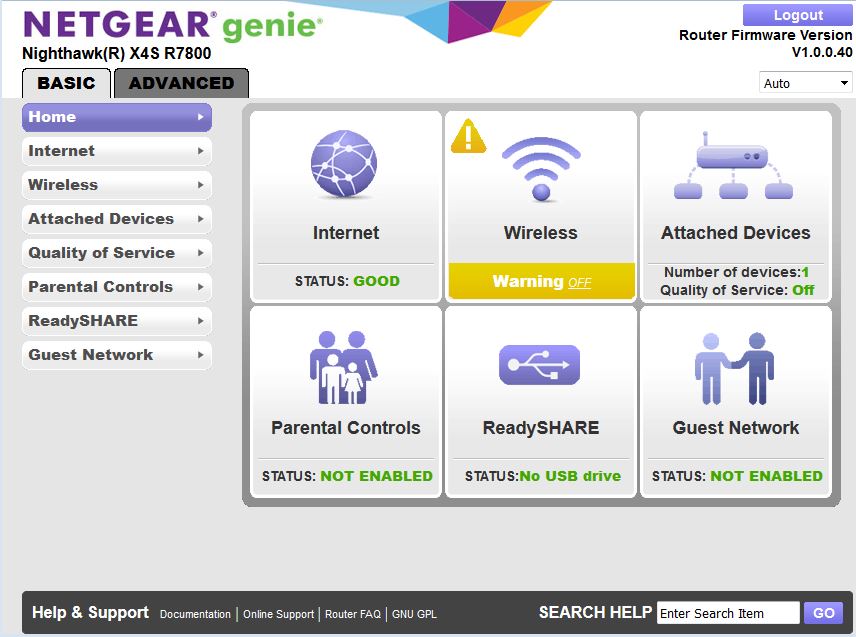Click the Attached Devices tile label

[735, 233]
